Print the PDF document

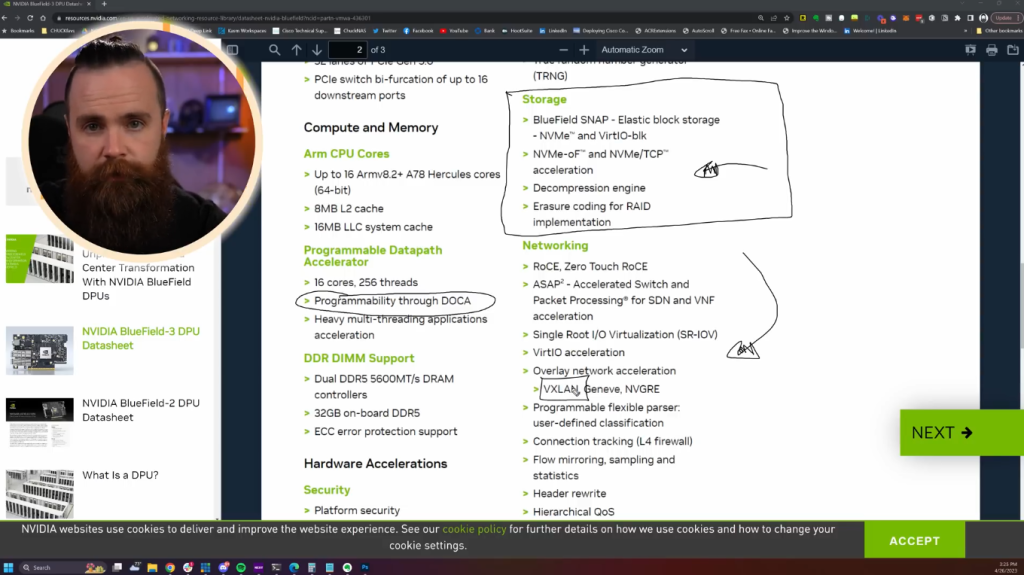[991, 50]
